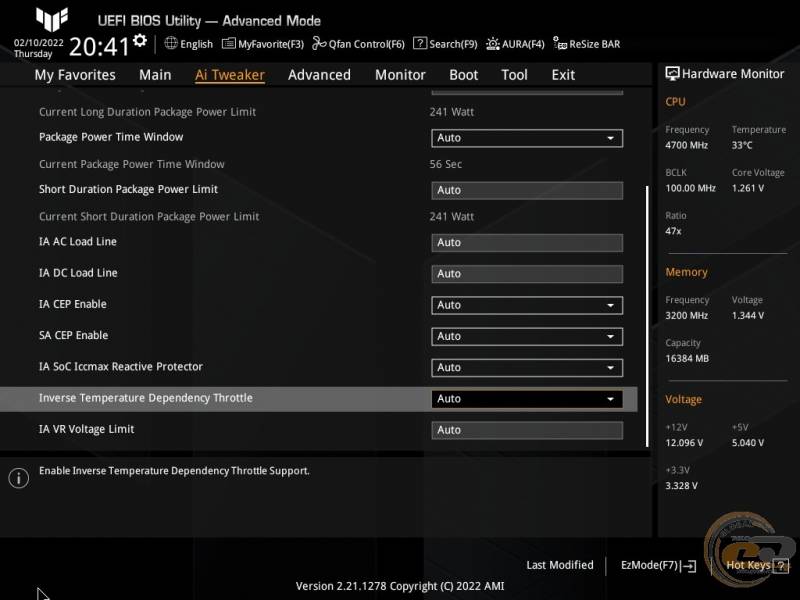800x600 pixels.
Task: Go to the Monitor tab
Action: (400, 75)
